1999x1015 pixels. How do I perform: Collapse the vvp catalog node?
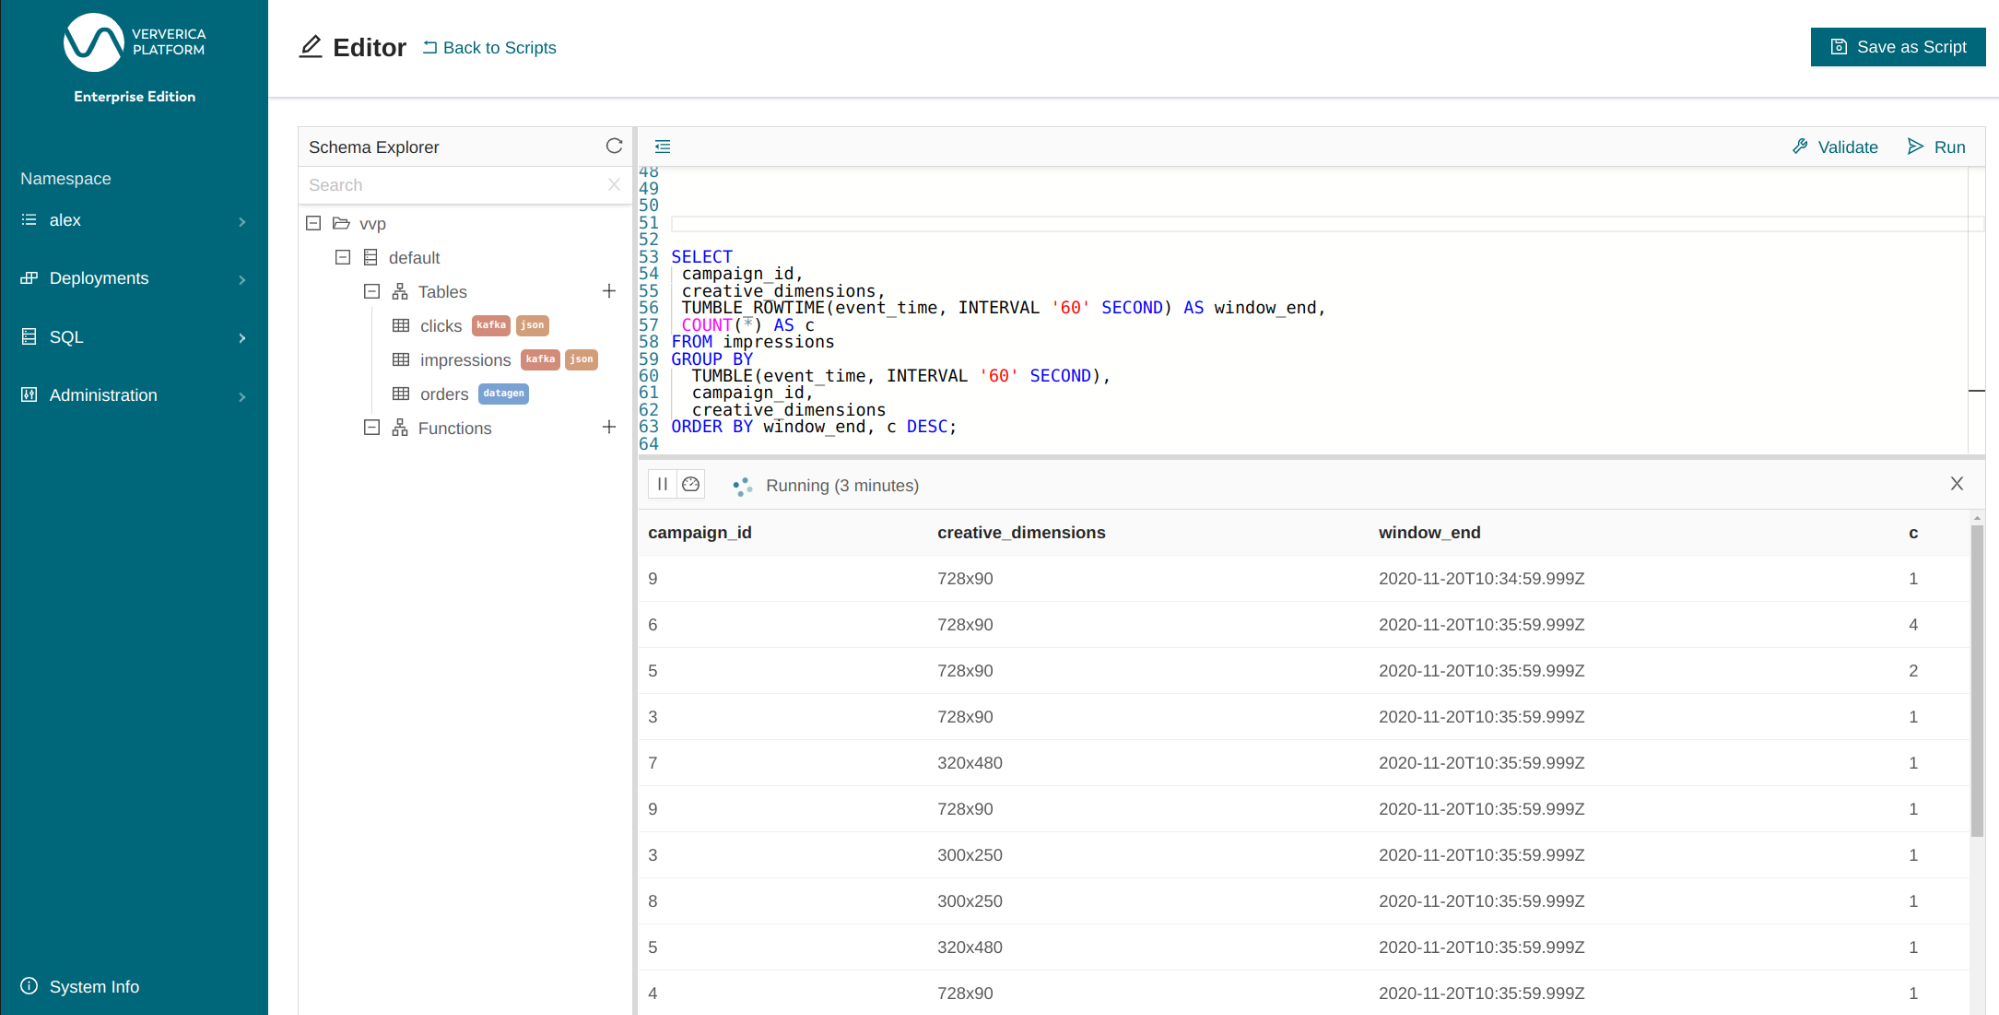coord(314,223)
